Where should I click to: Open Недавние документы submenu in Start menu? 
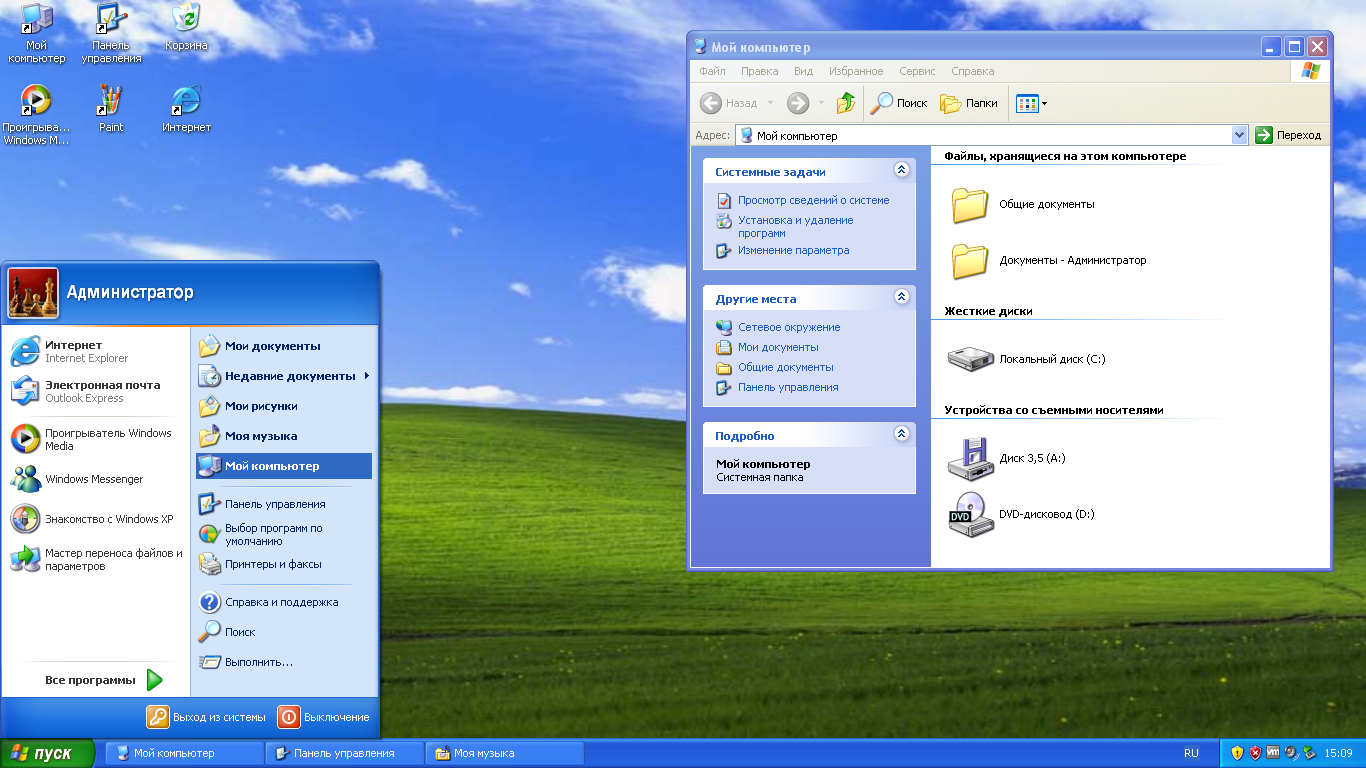click(284, 376)
